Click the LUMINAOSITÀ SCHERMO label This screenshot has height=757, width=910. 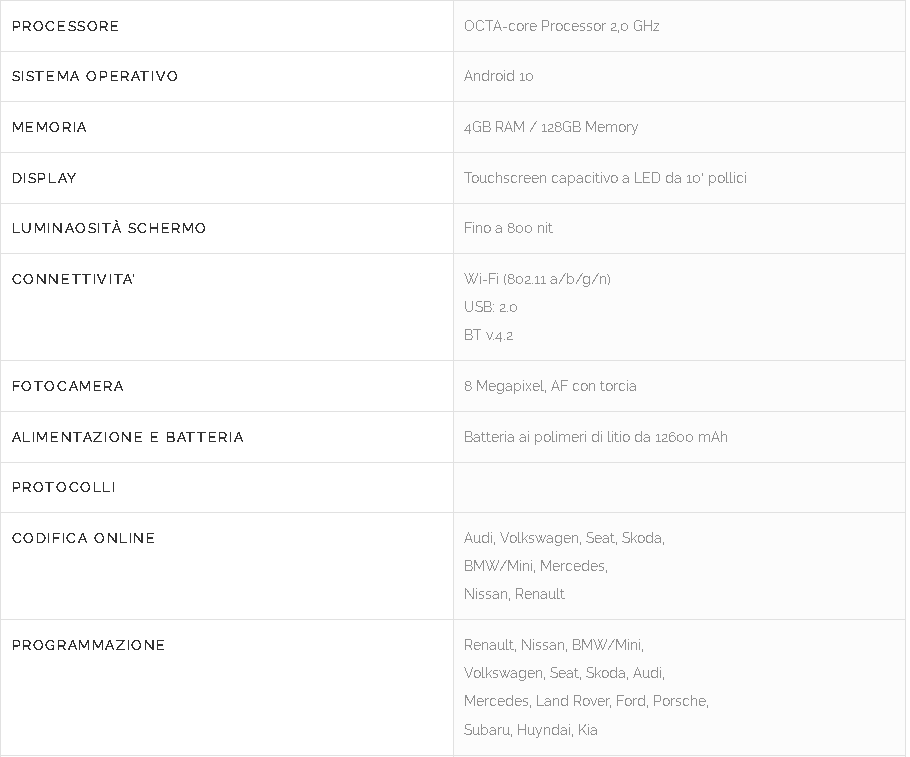(x=109, y=228)
